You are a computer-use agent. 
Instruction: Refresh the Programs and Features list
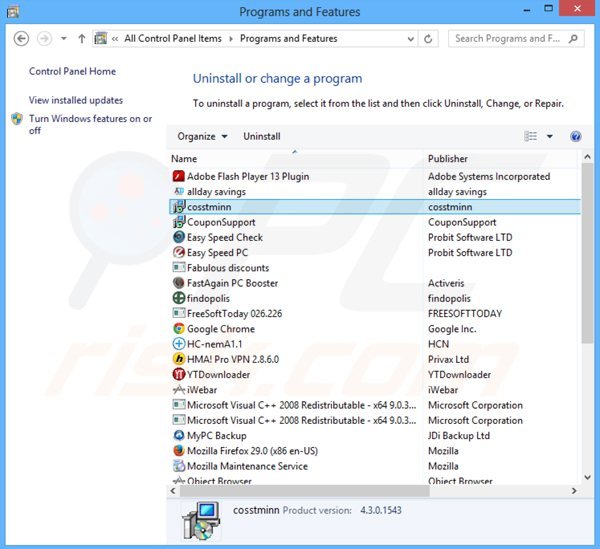coord(429,39)
